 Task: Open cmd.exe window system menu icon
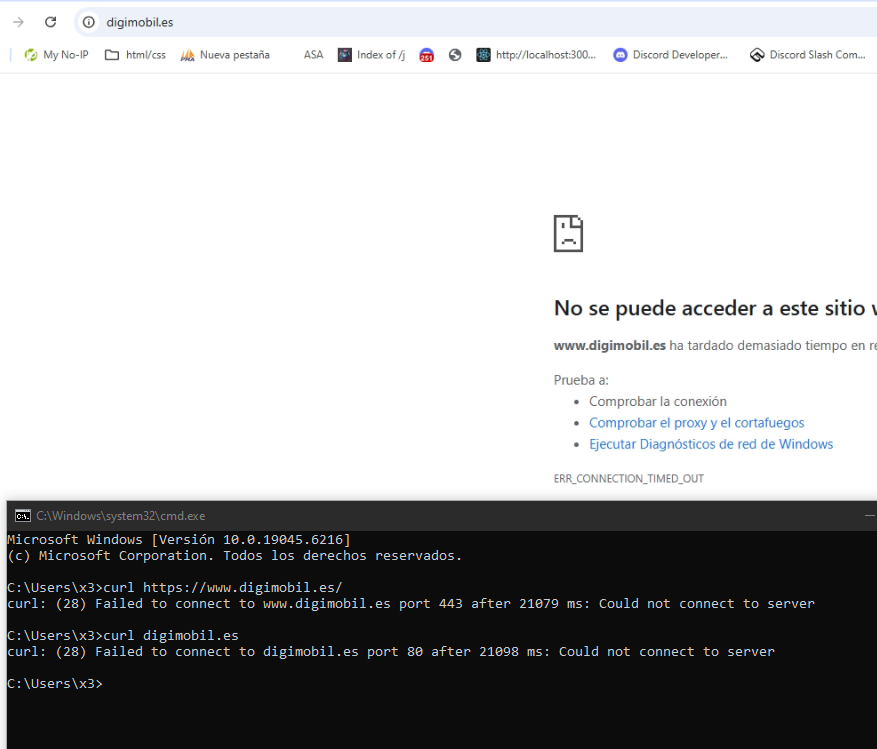click(x=23, y=516)
